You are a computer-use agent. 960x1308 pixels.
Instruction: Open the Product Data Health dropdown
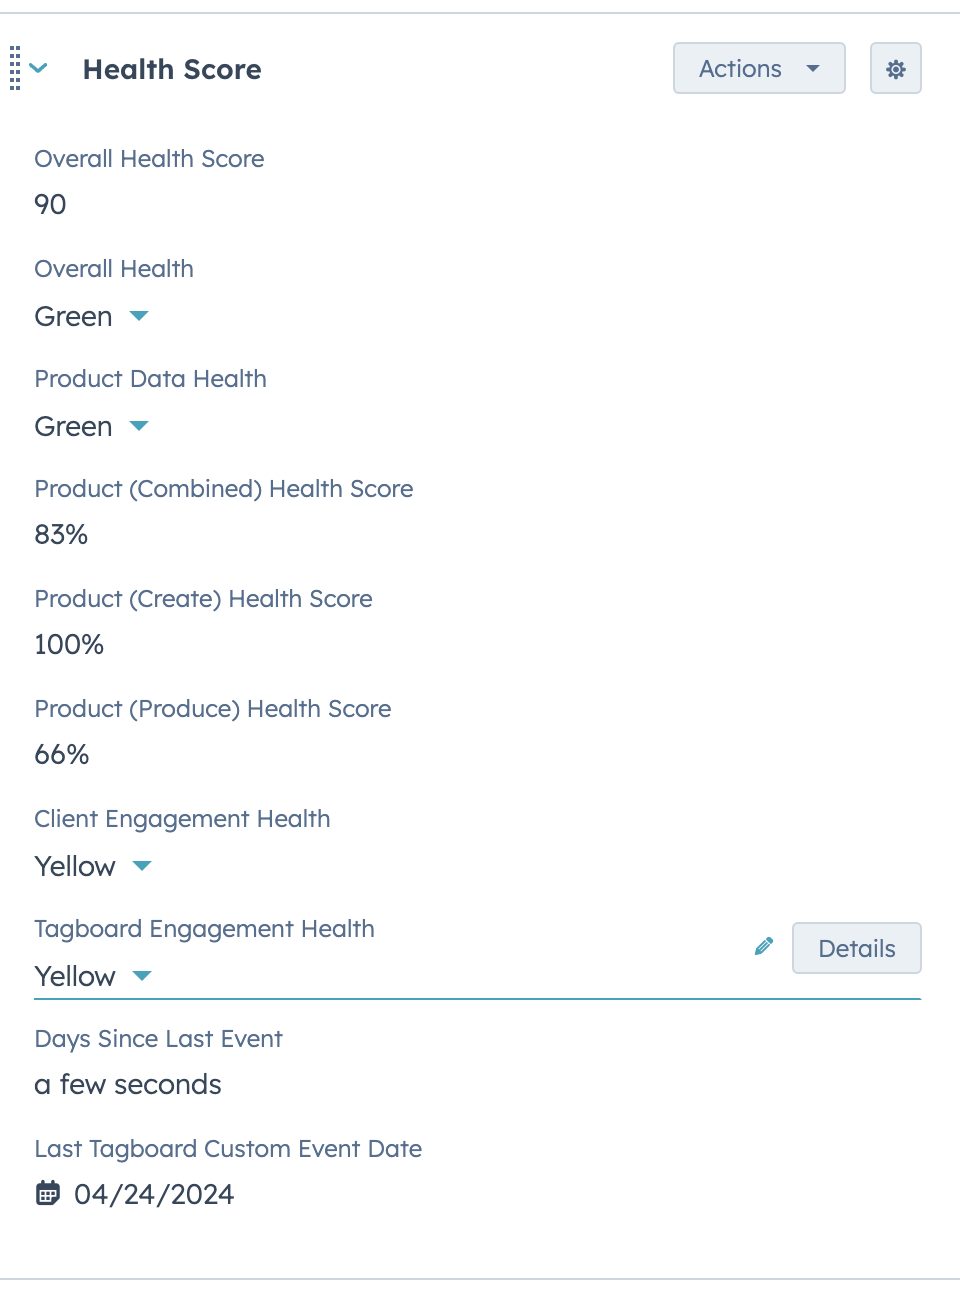point(139,426)
